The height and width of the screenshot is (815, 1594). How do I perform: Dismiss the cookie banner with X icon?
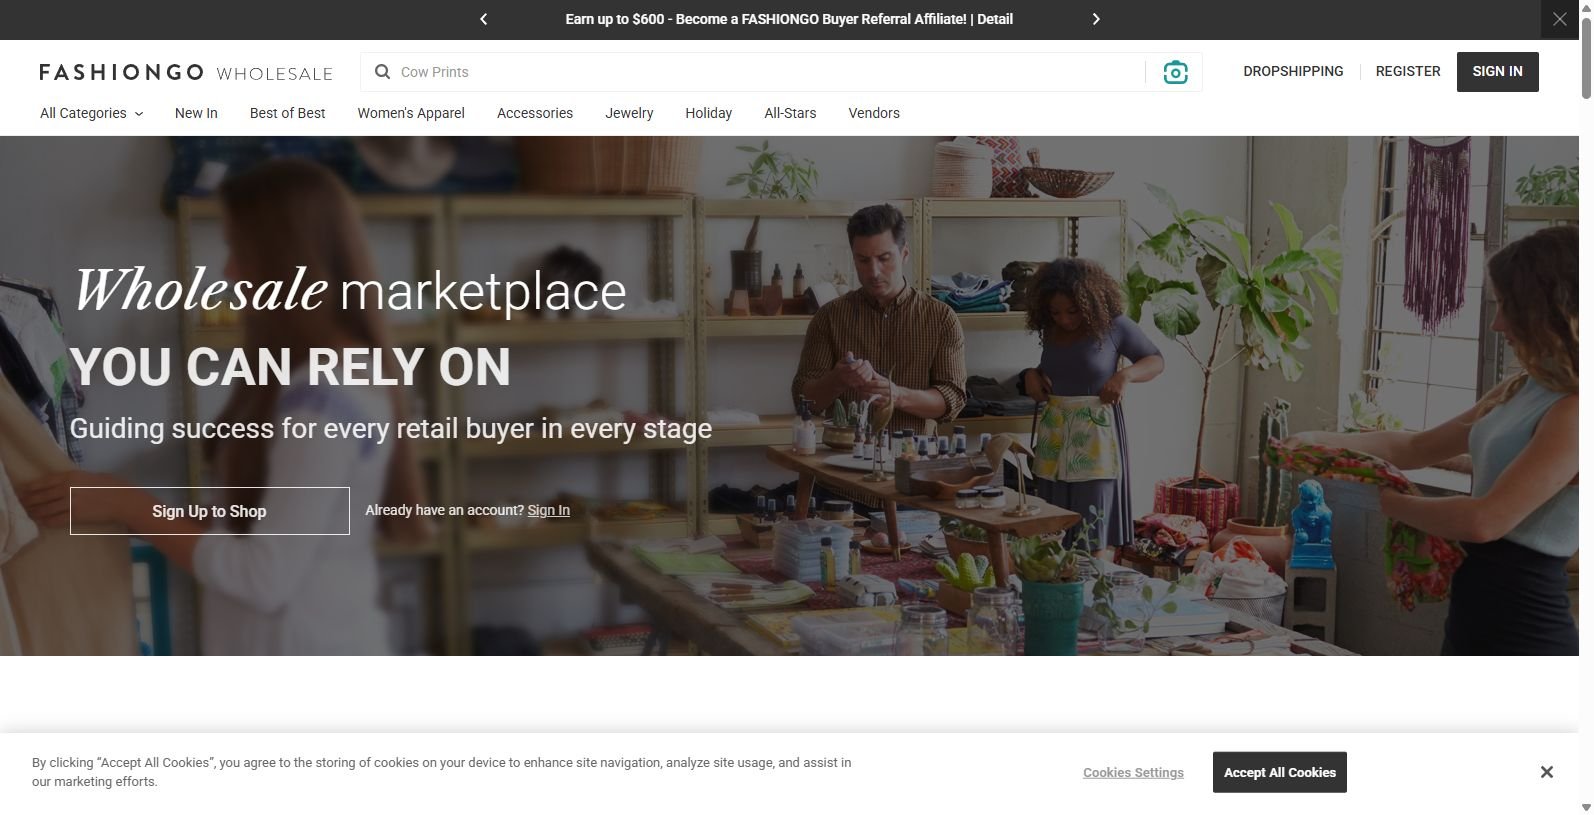[x=1546, y=772]
